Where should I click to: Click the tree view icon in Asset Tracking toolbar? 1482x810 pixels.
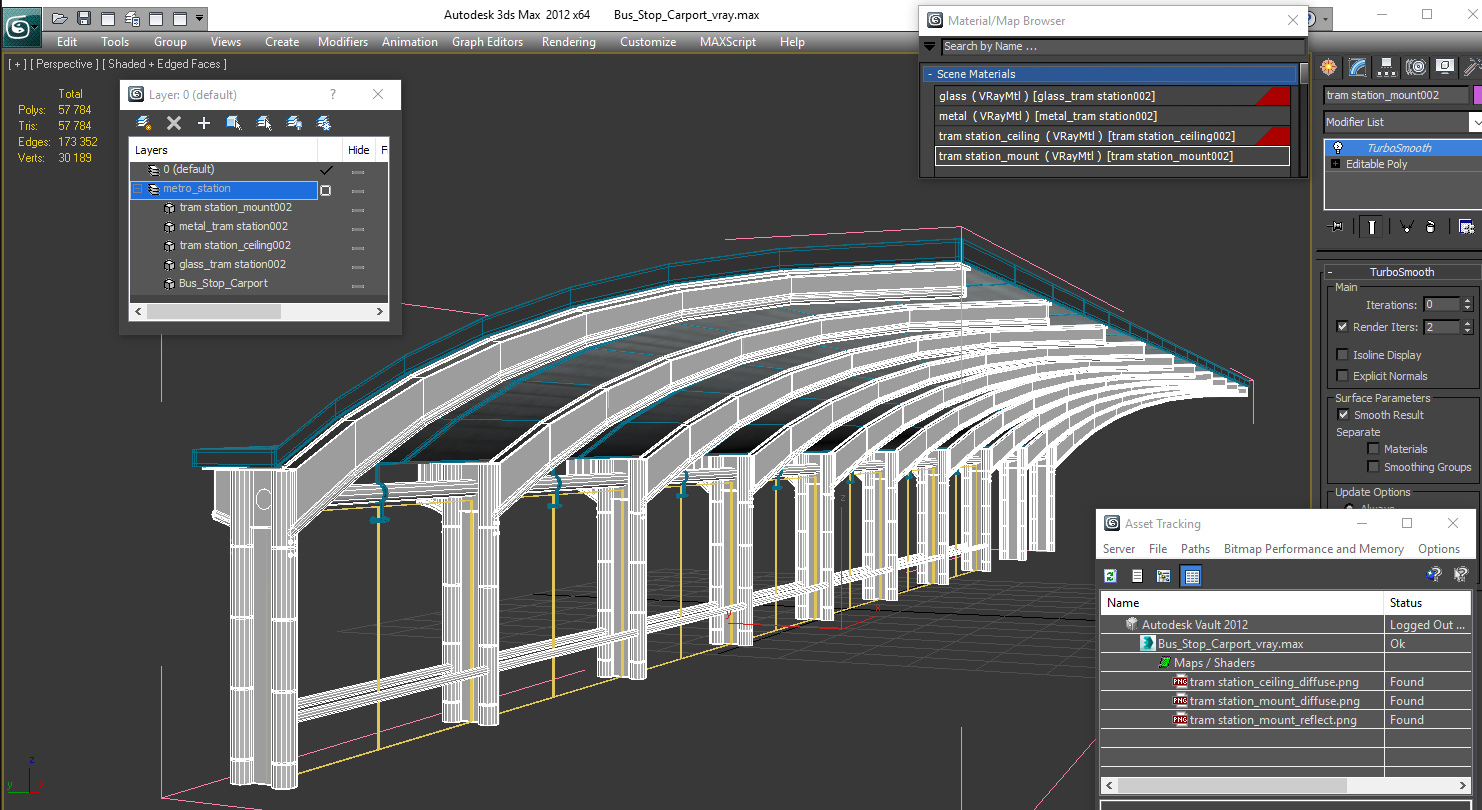click(x=1163, y=576)
